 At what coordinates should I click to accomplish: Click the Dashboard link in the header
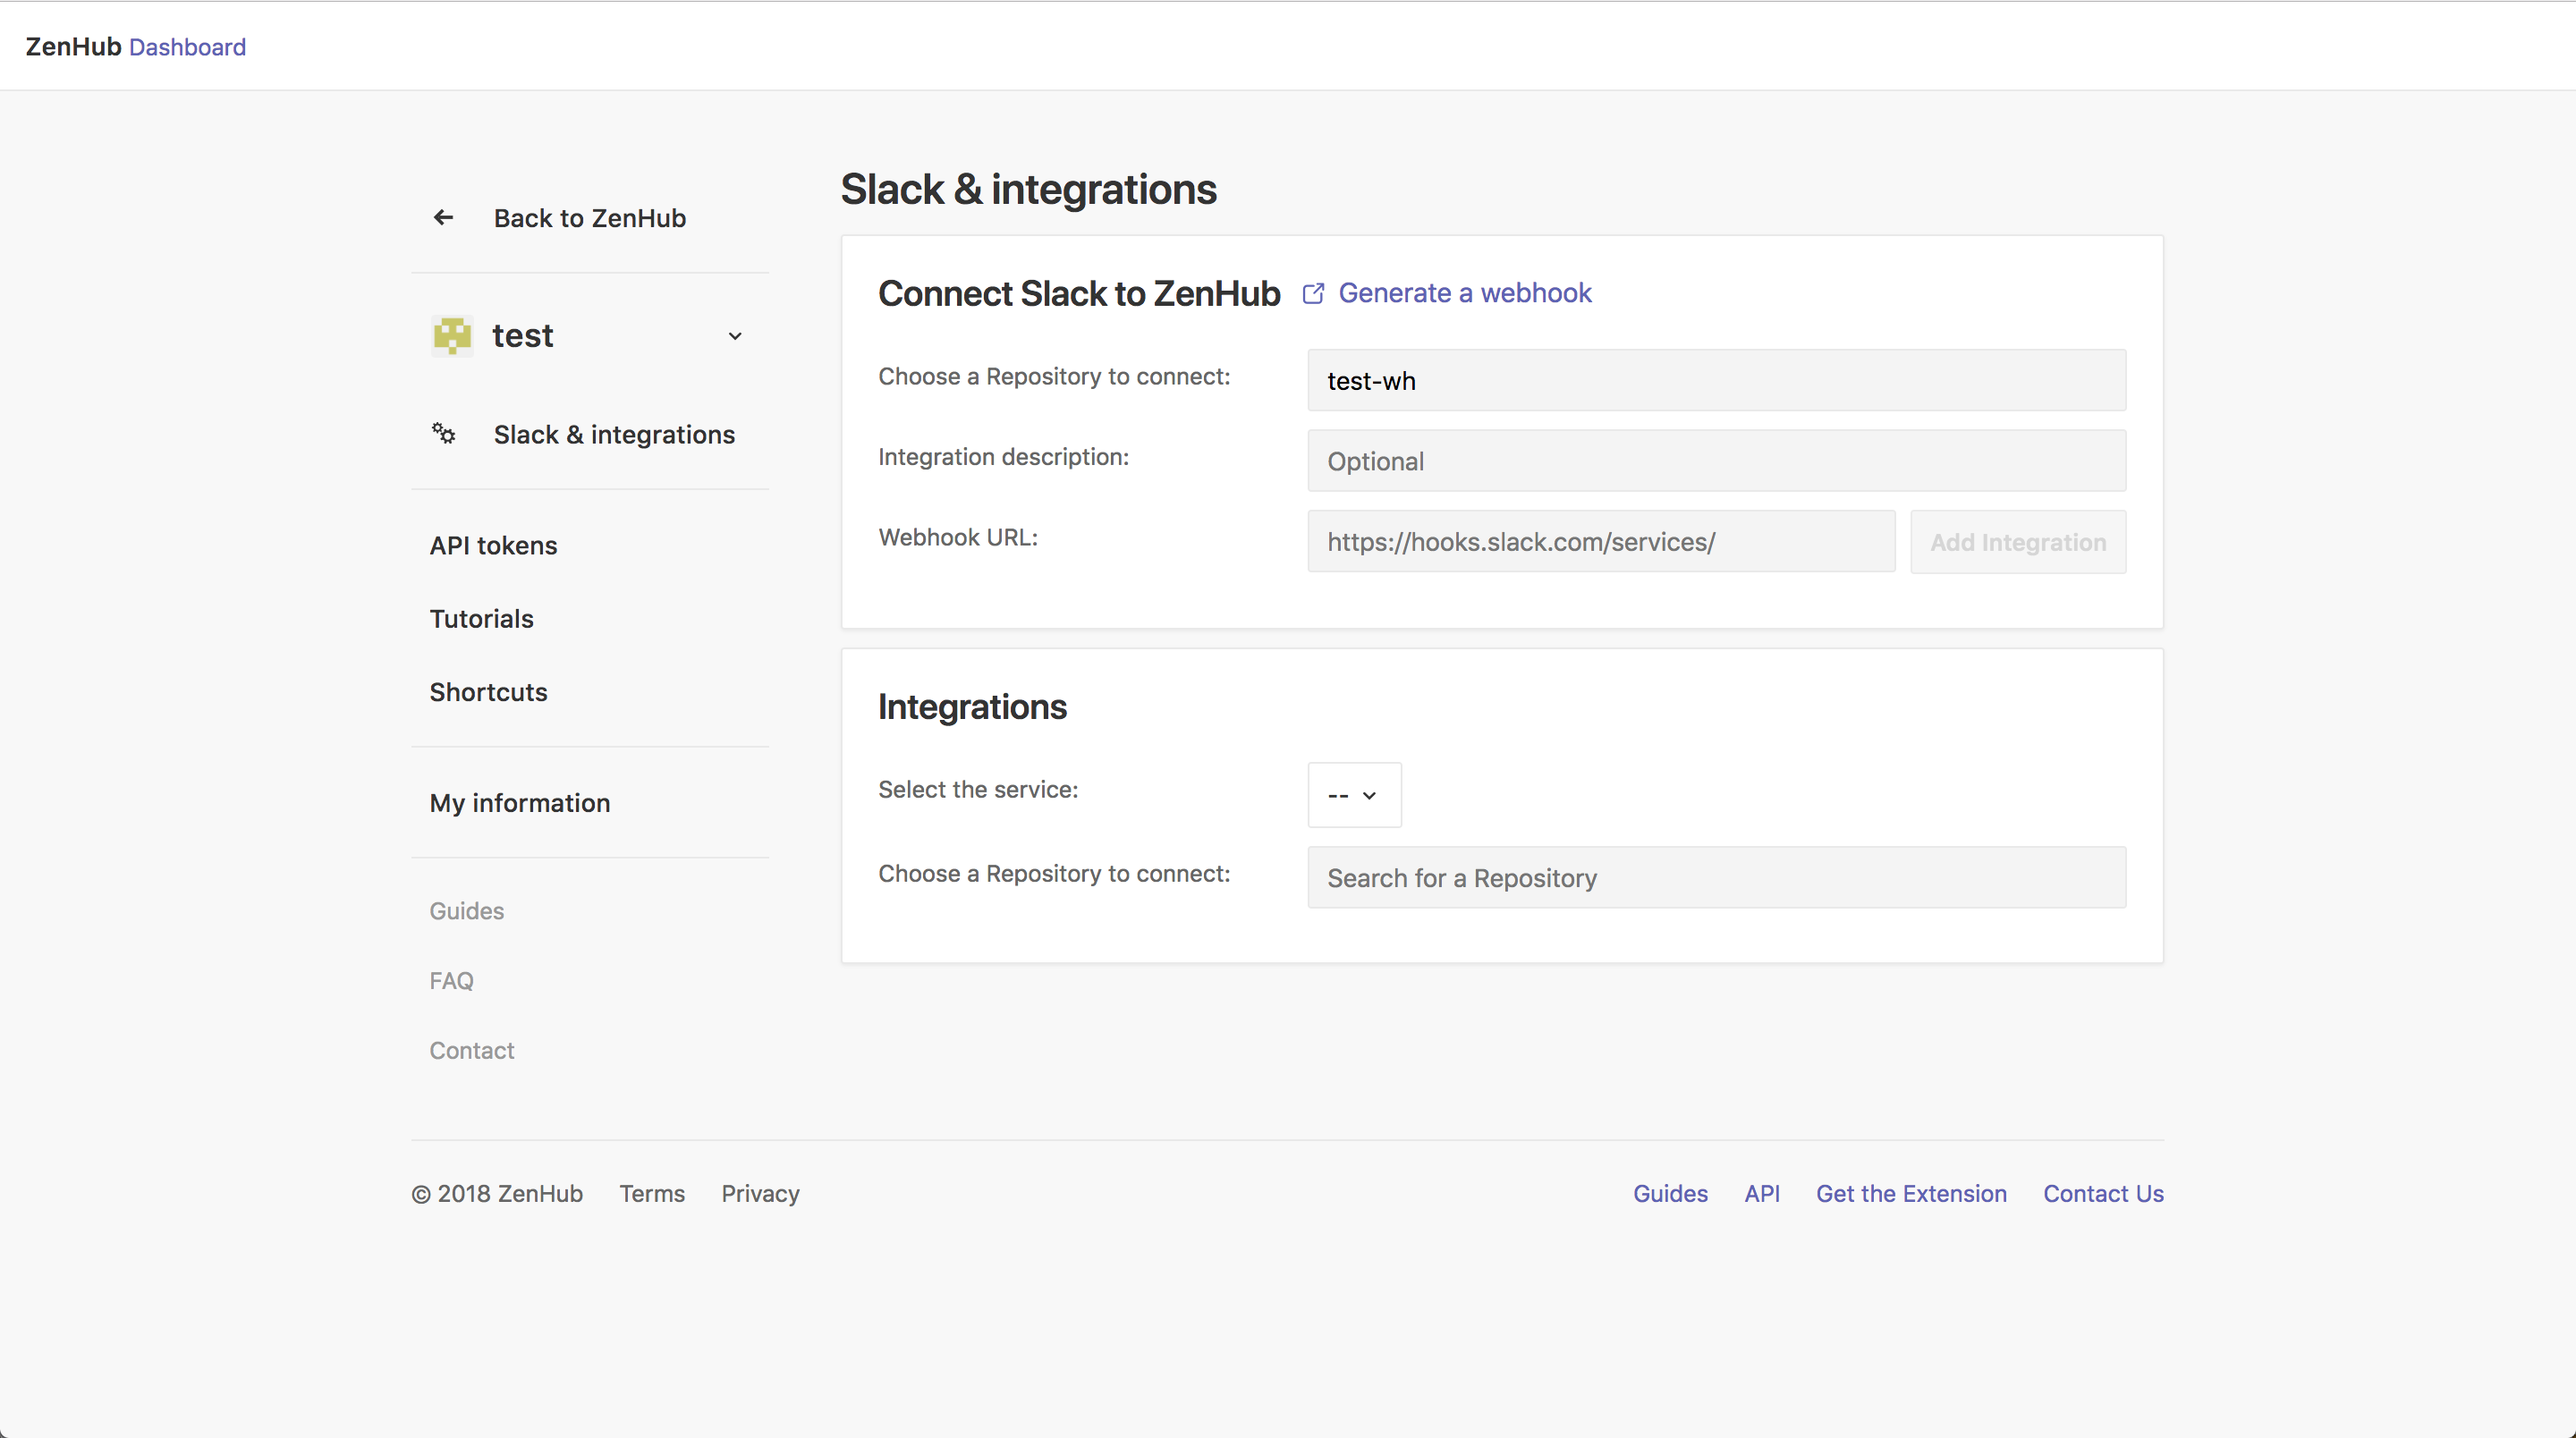coord(187,47)
